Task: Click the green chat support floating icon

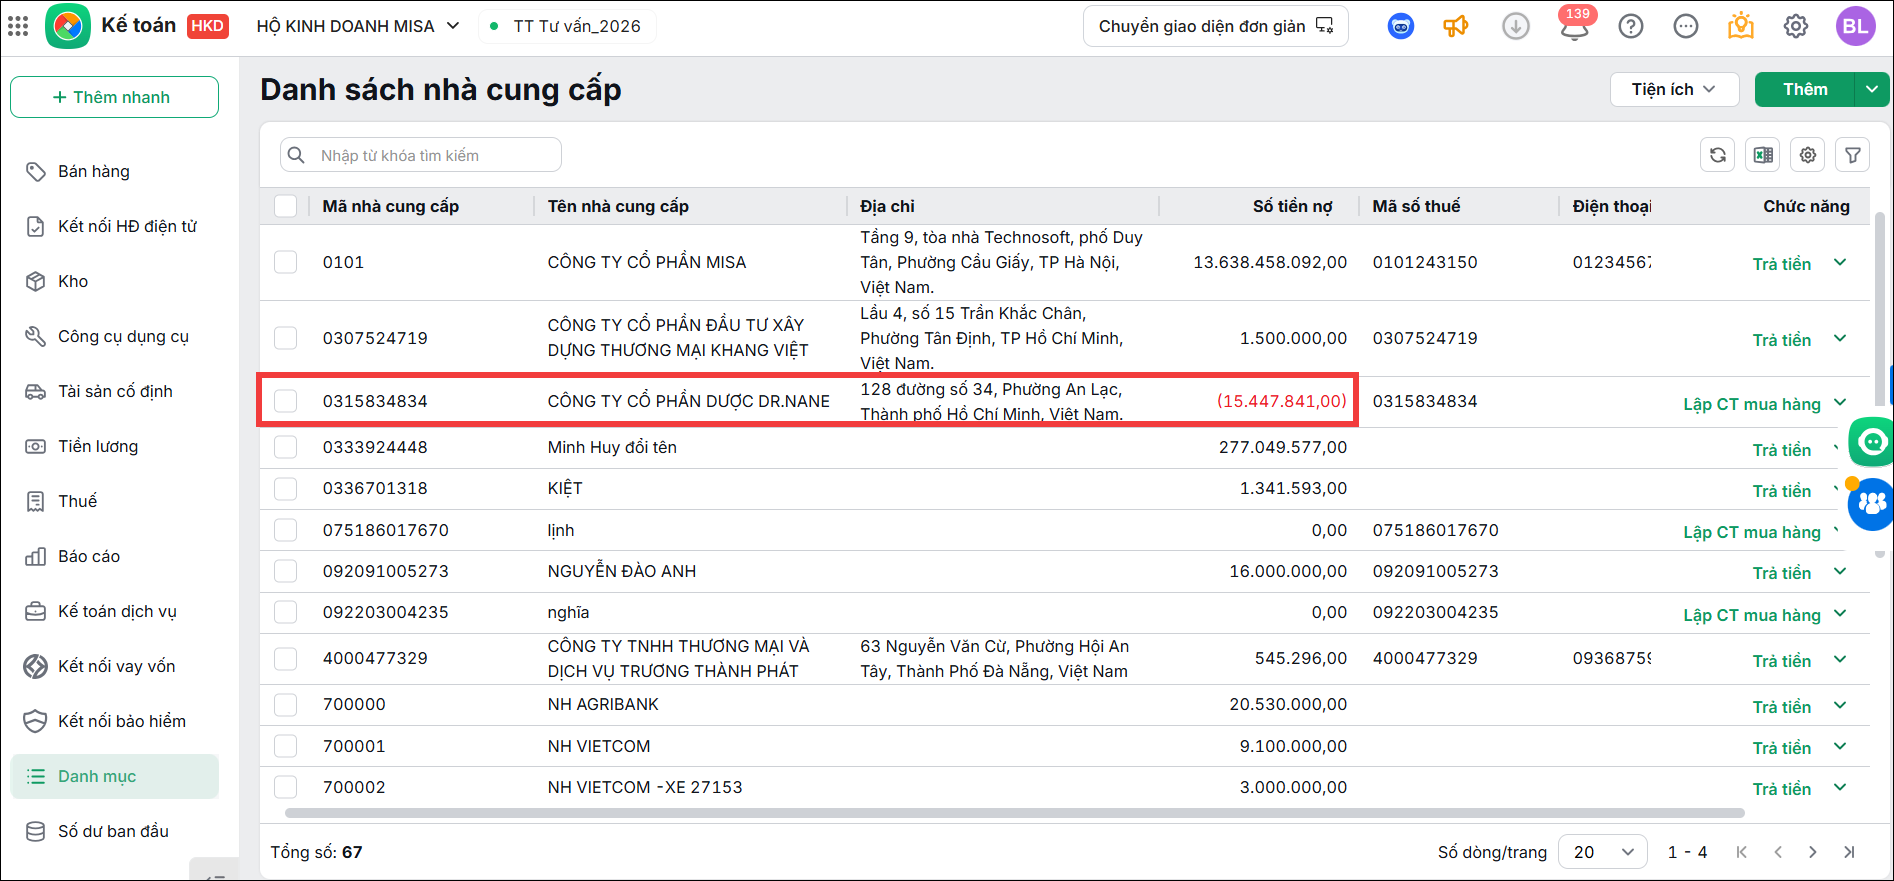Action: (1871, 441)
